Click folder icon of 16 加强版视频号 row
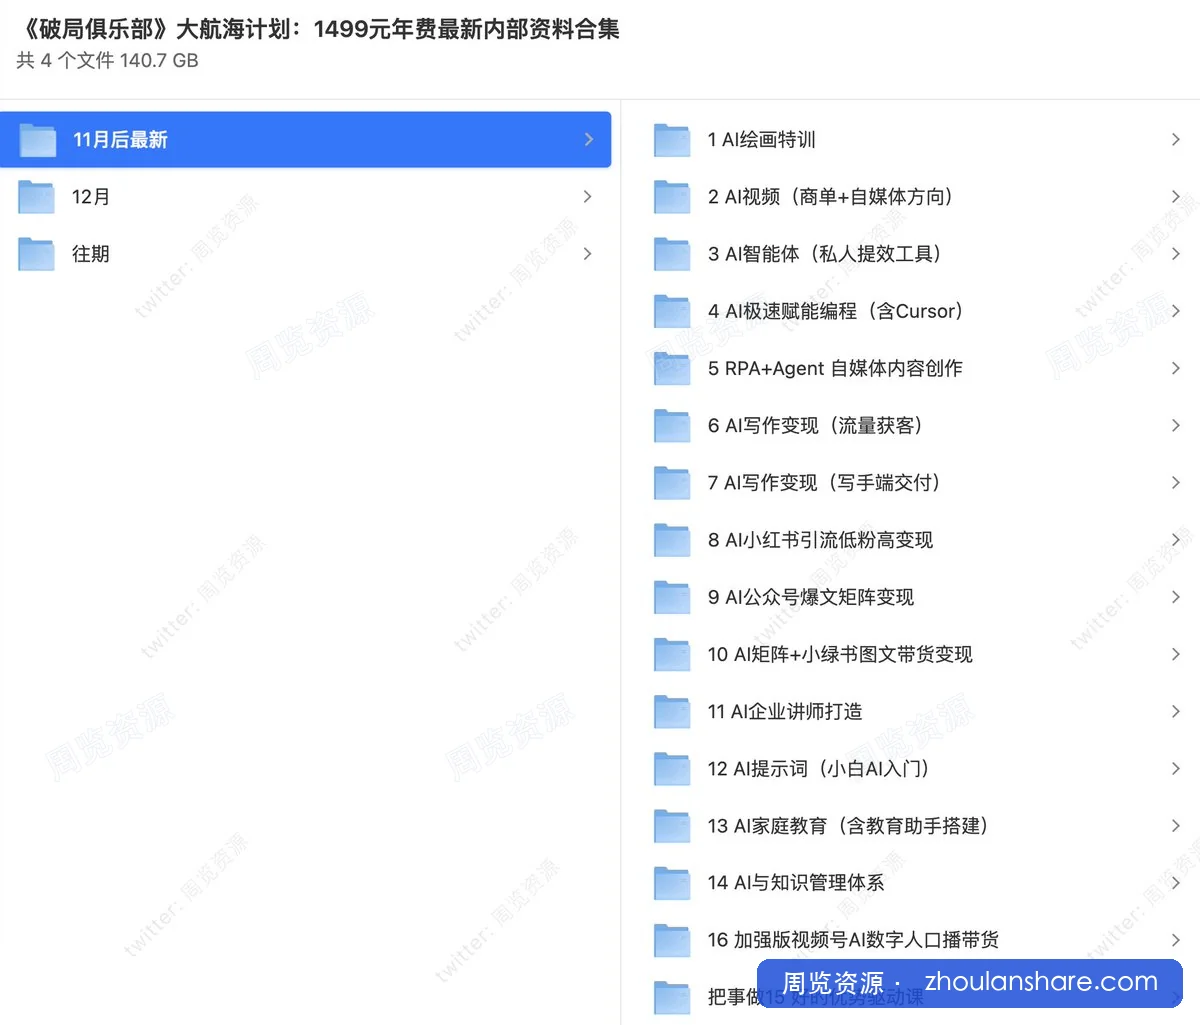 pyautogui.click(x=672, y=940)
